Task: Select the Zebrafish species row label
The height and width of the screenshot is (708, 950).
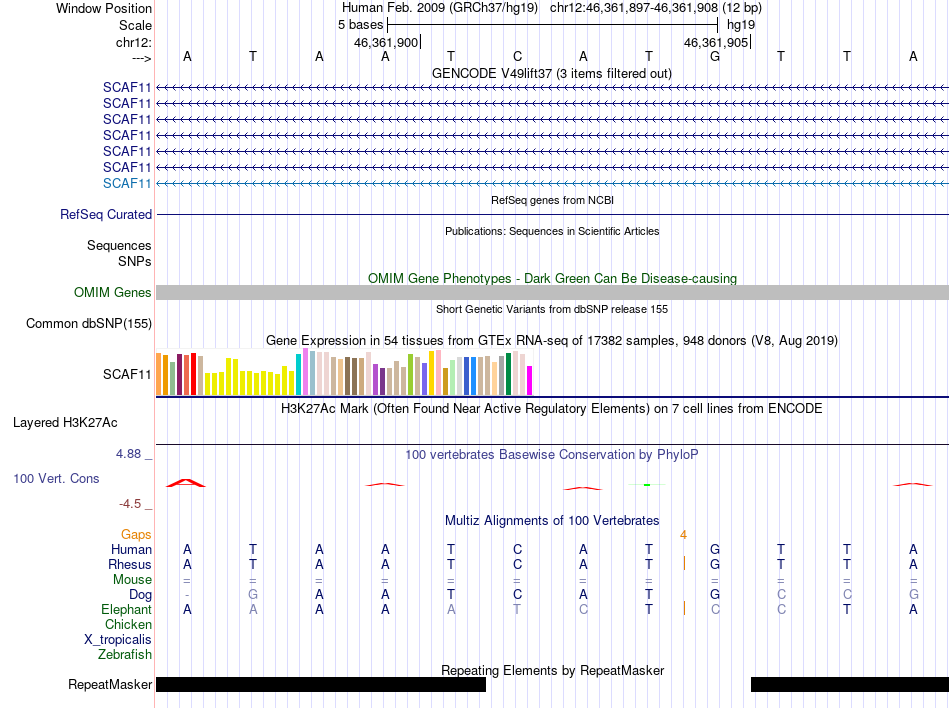Action: pos(125,655)
